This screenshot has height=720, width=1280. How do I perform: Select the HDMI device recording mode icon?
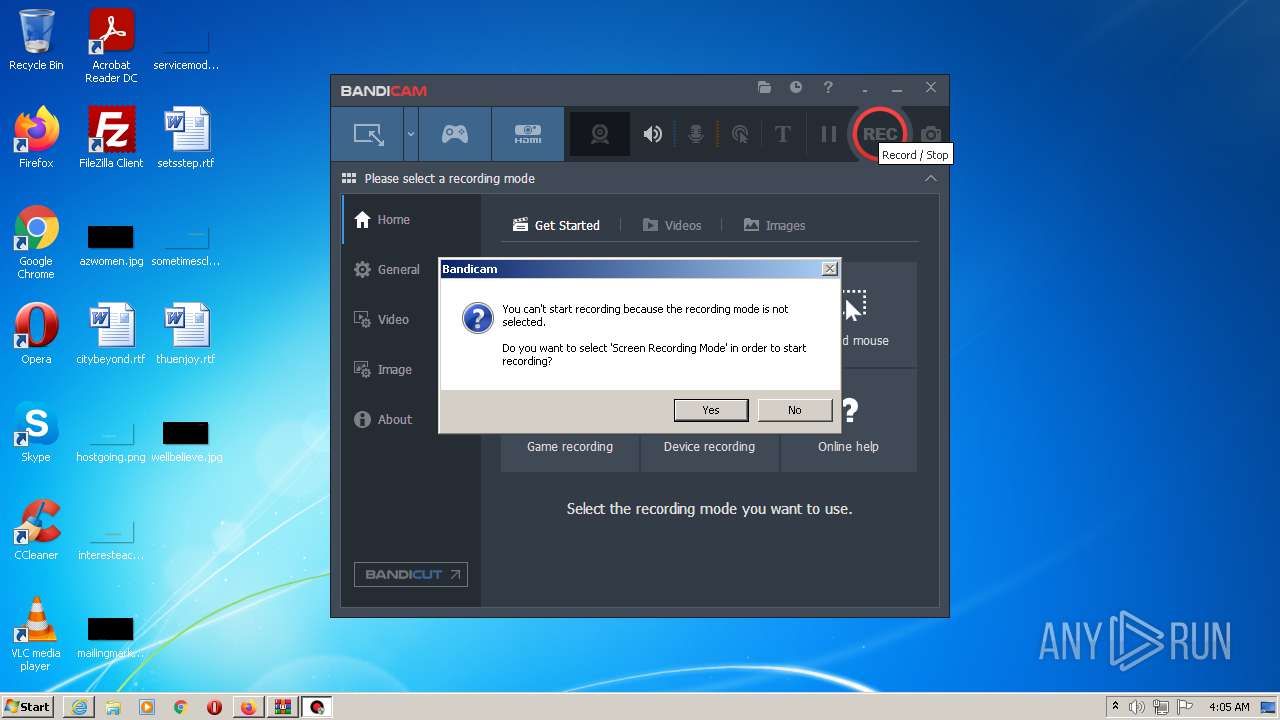pyautogui.click(x=528, y=134)
